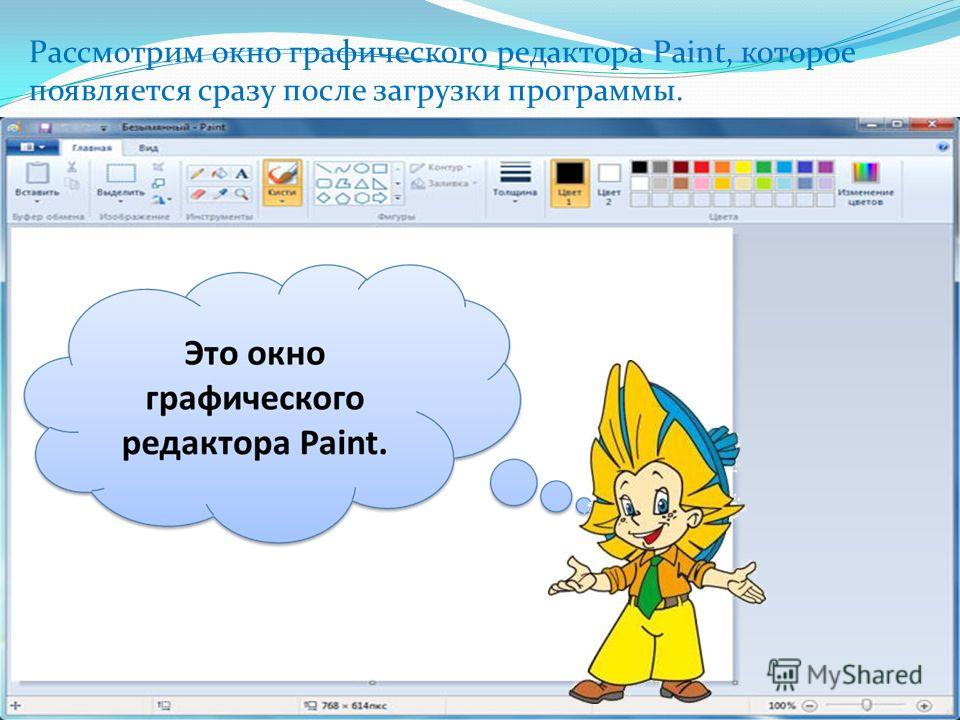Click the zoom slider handle in the status bar

coord(867,705)
